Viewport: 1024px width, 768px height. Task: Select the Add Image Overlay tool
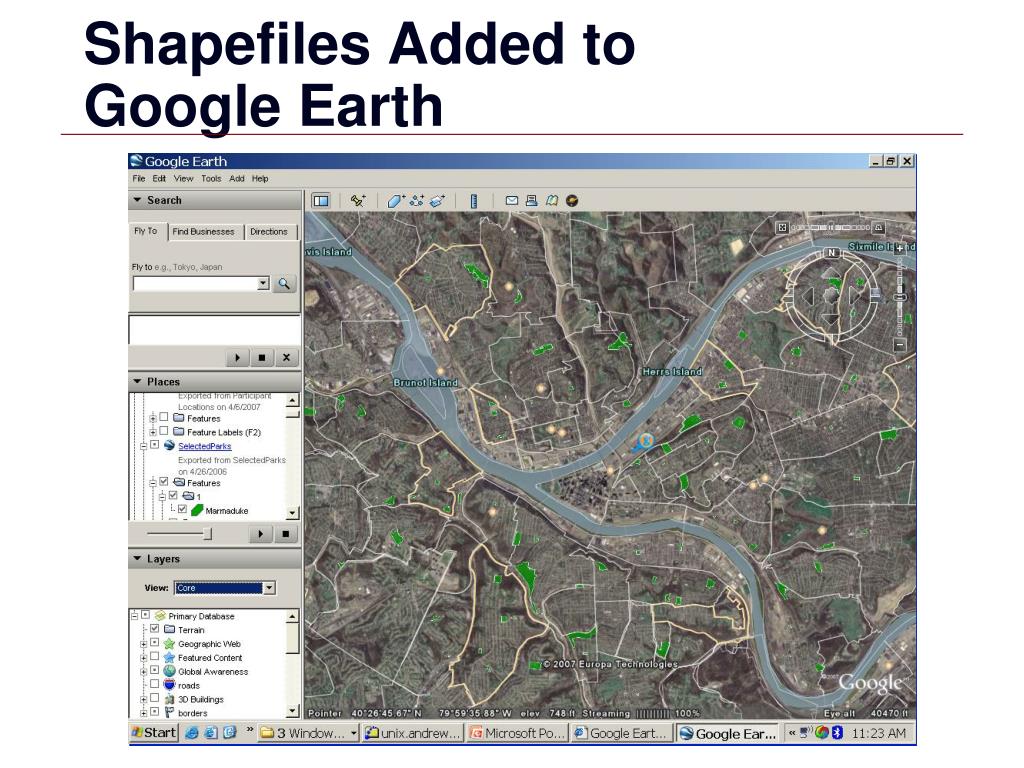(438, 200)
